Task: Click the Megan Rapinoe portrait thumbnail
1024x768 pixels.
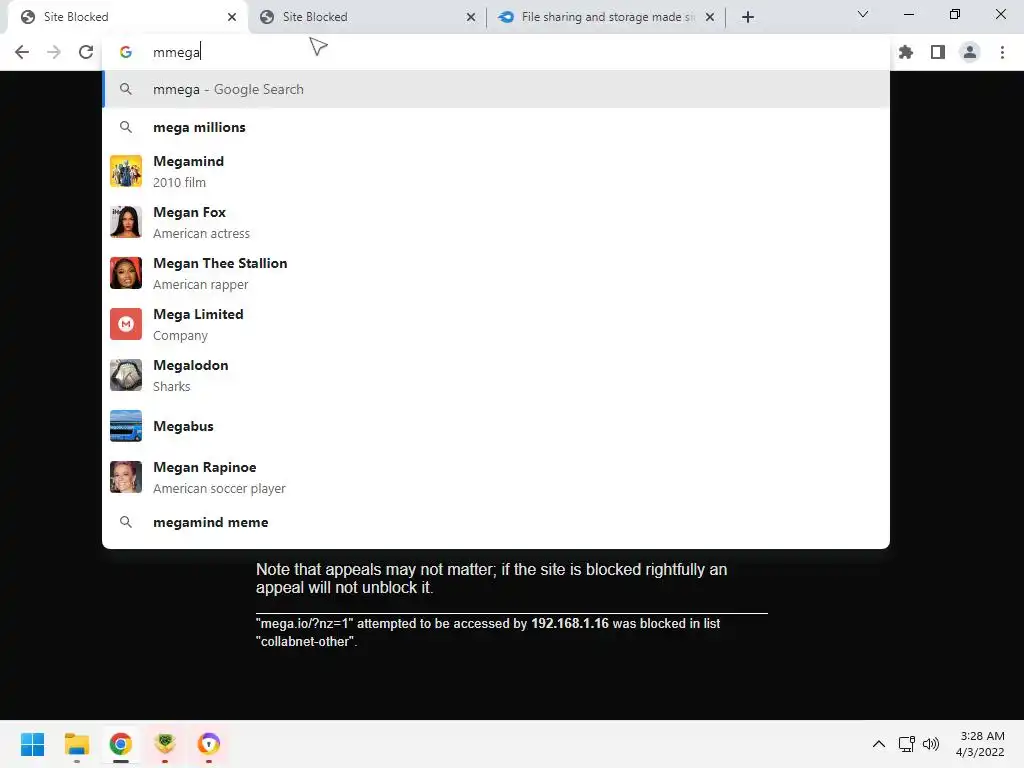Action: click(126, 477)
